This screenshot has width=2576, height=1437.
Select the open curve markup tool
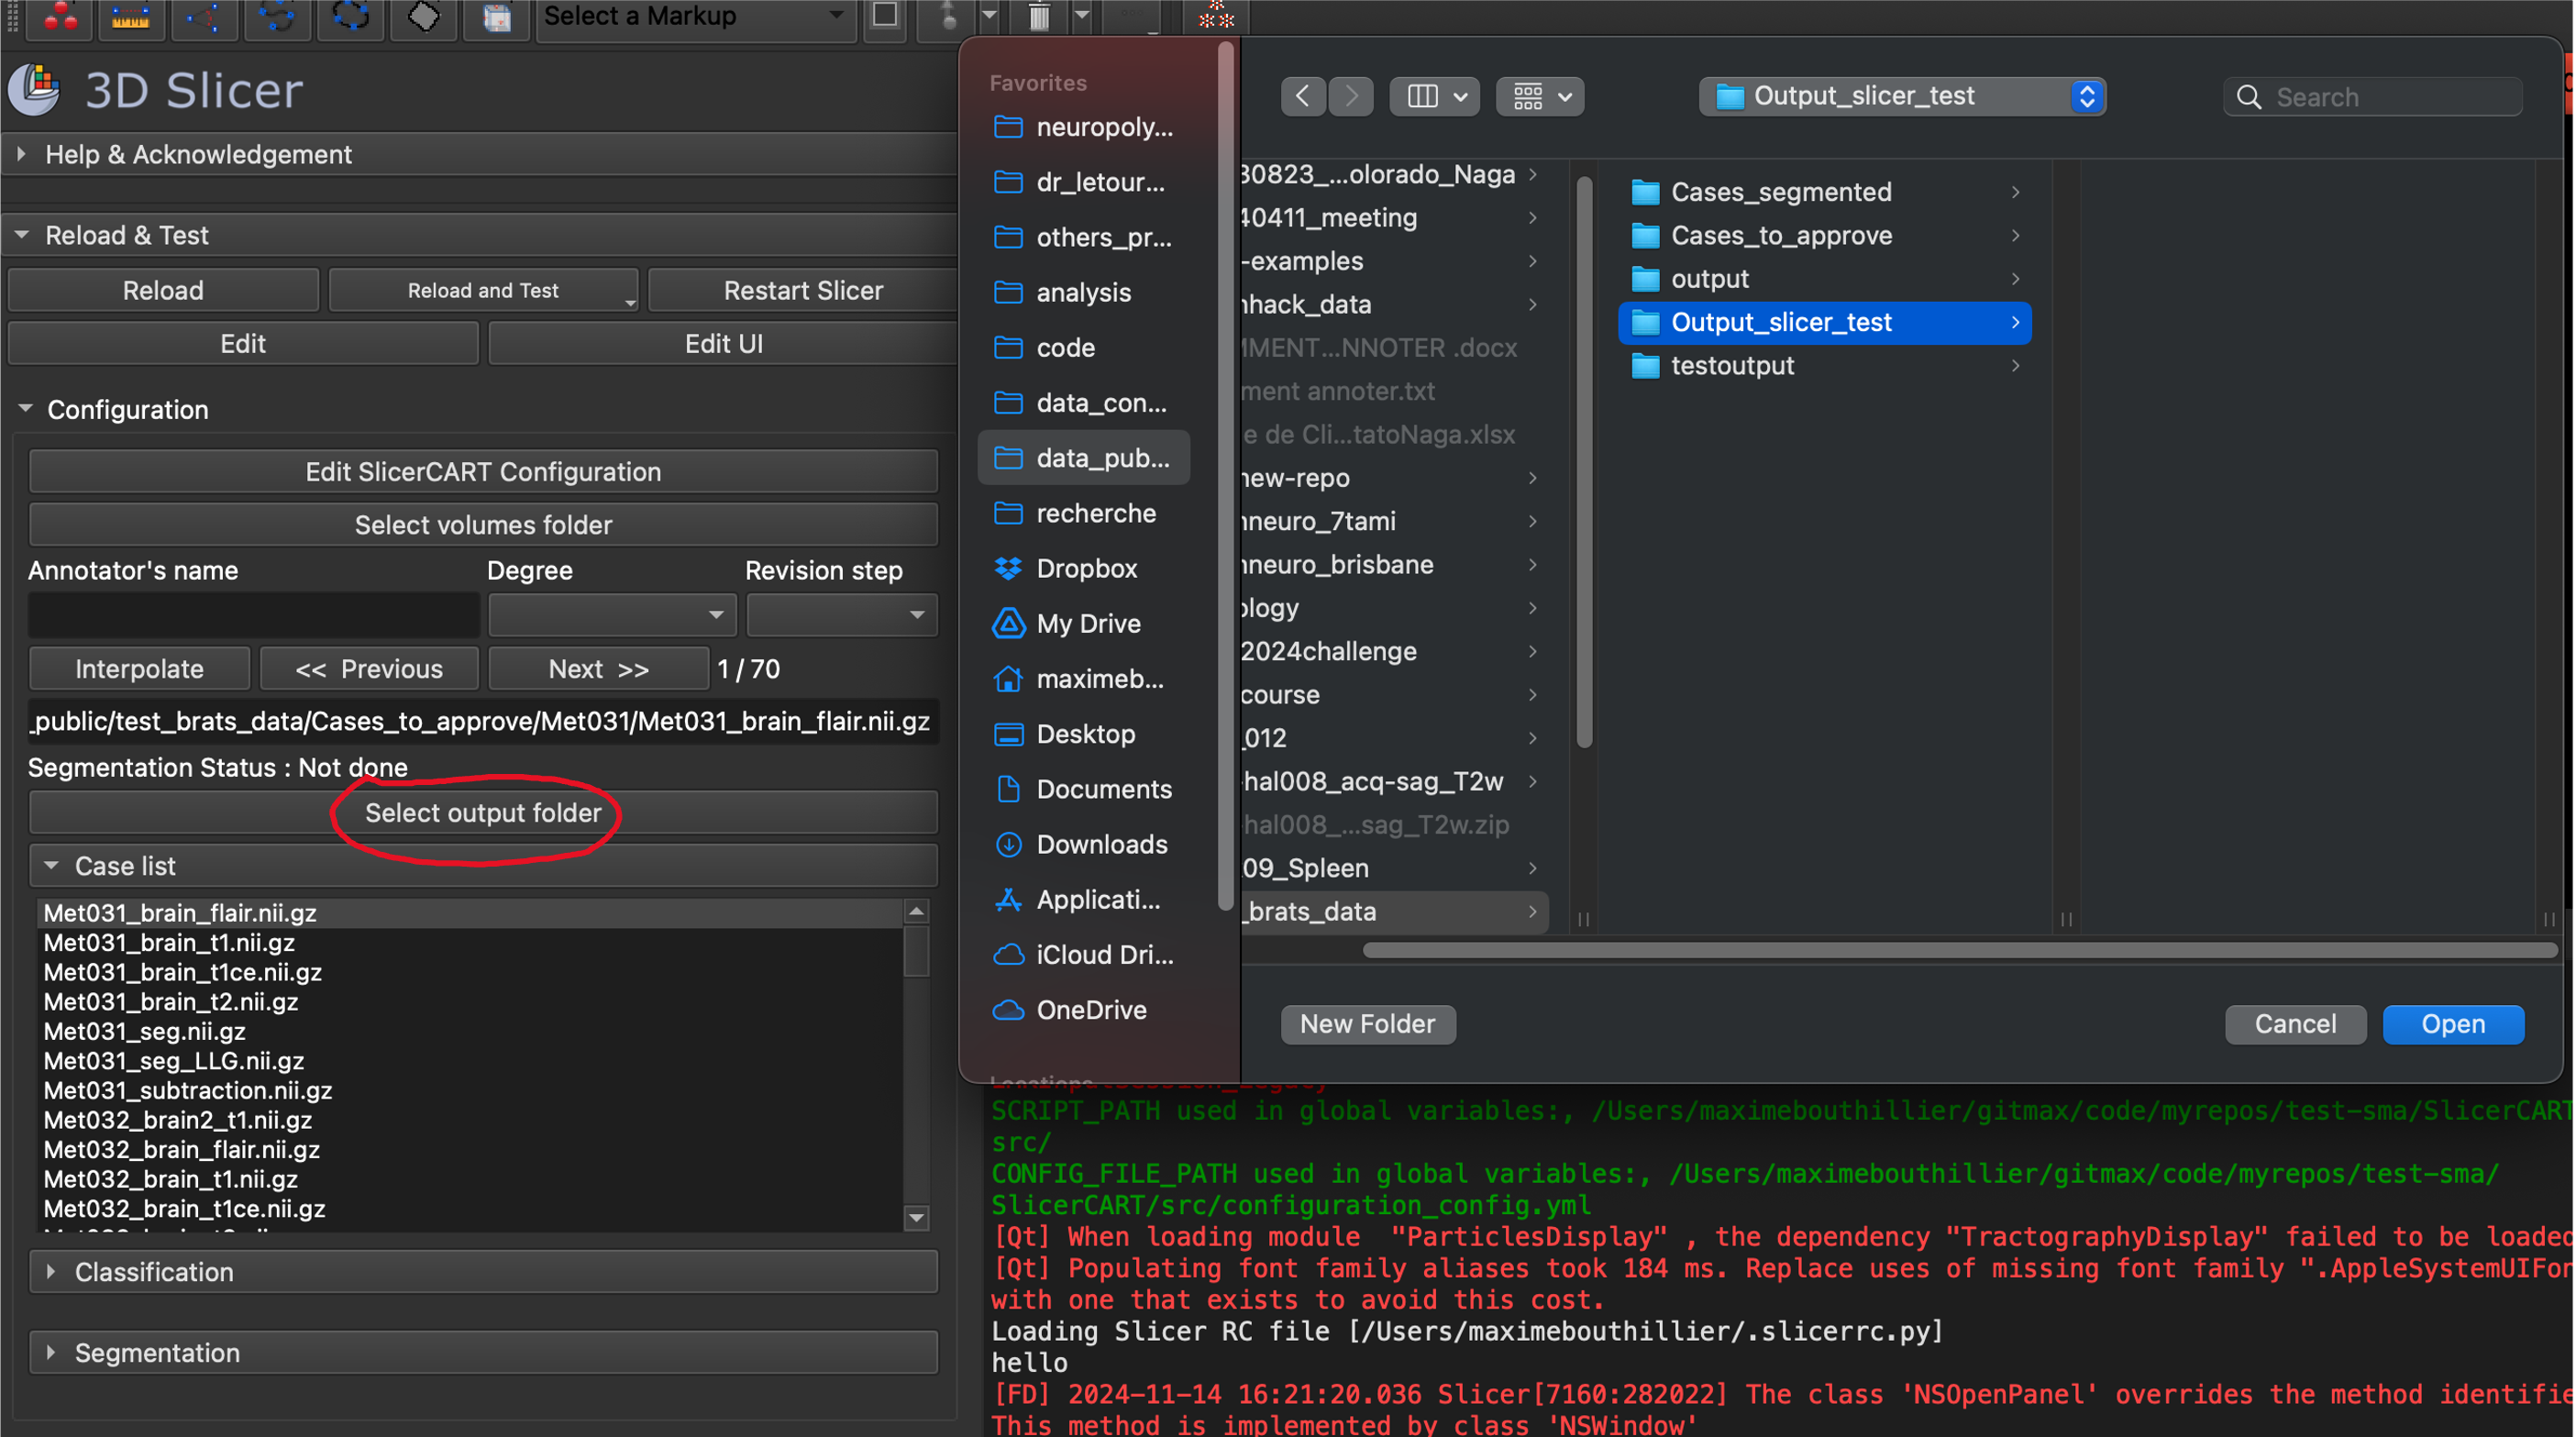[277, 17]
